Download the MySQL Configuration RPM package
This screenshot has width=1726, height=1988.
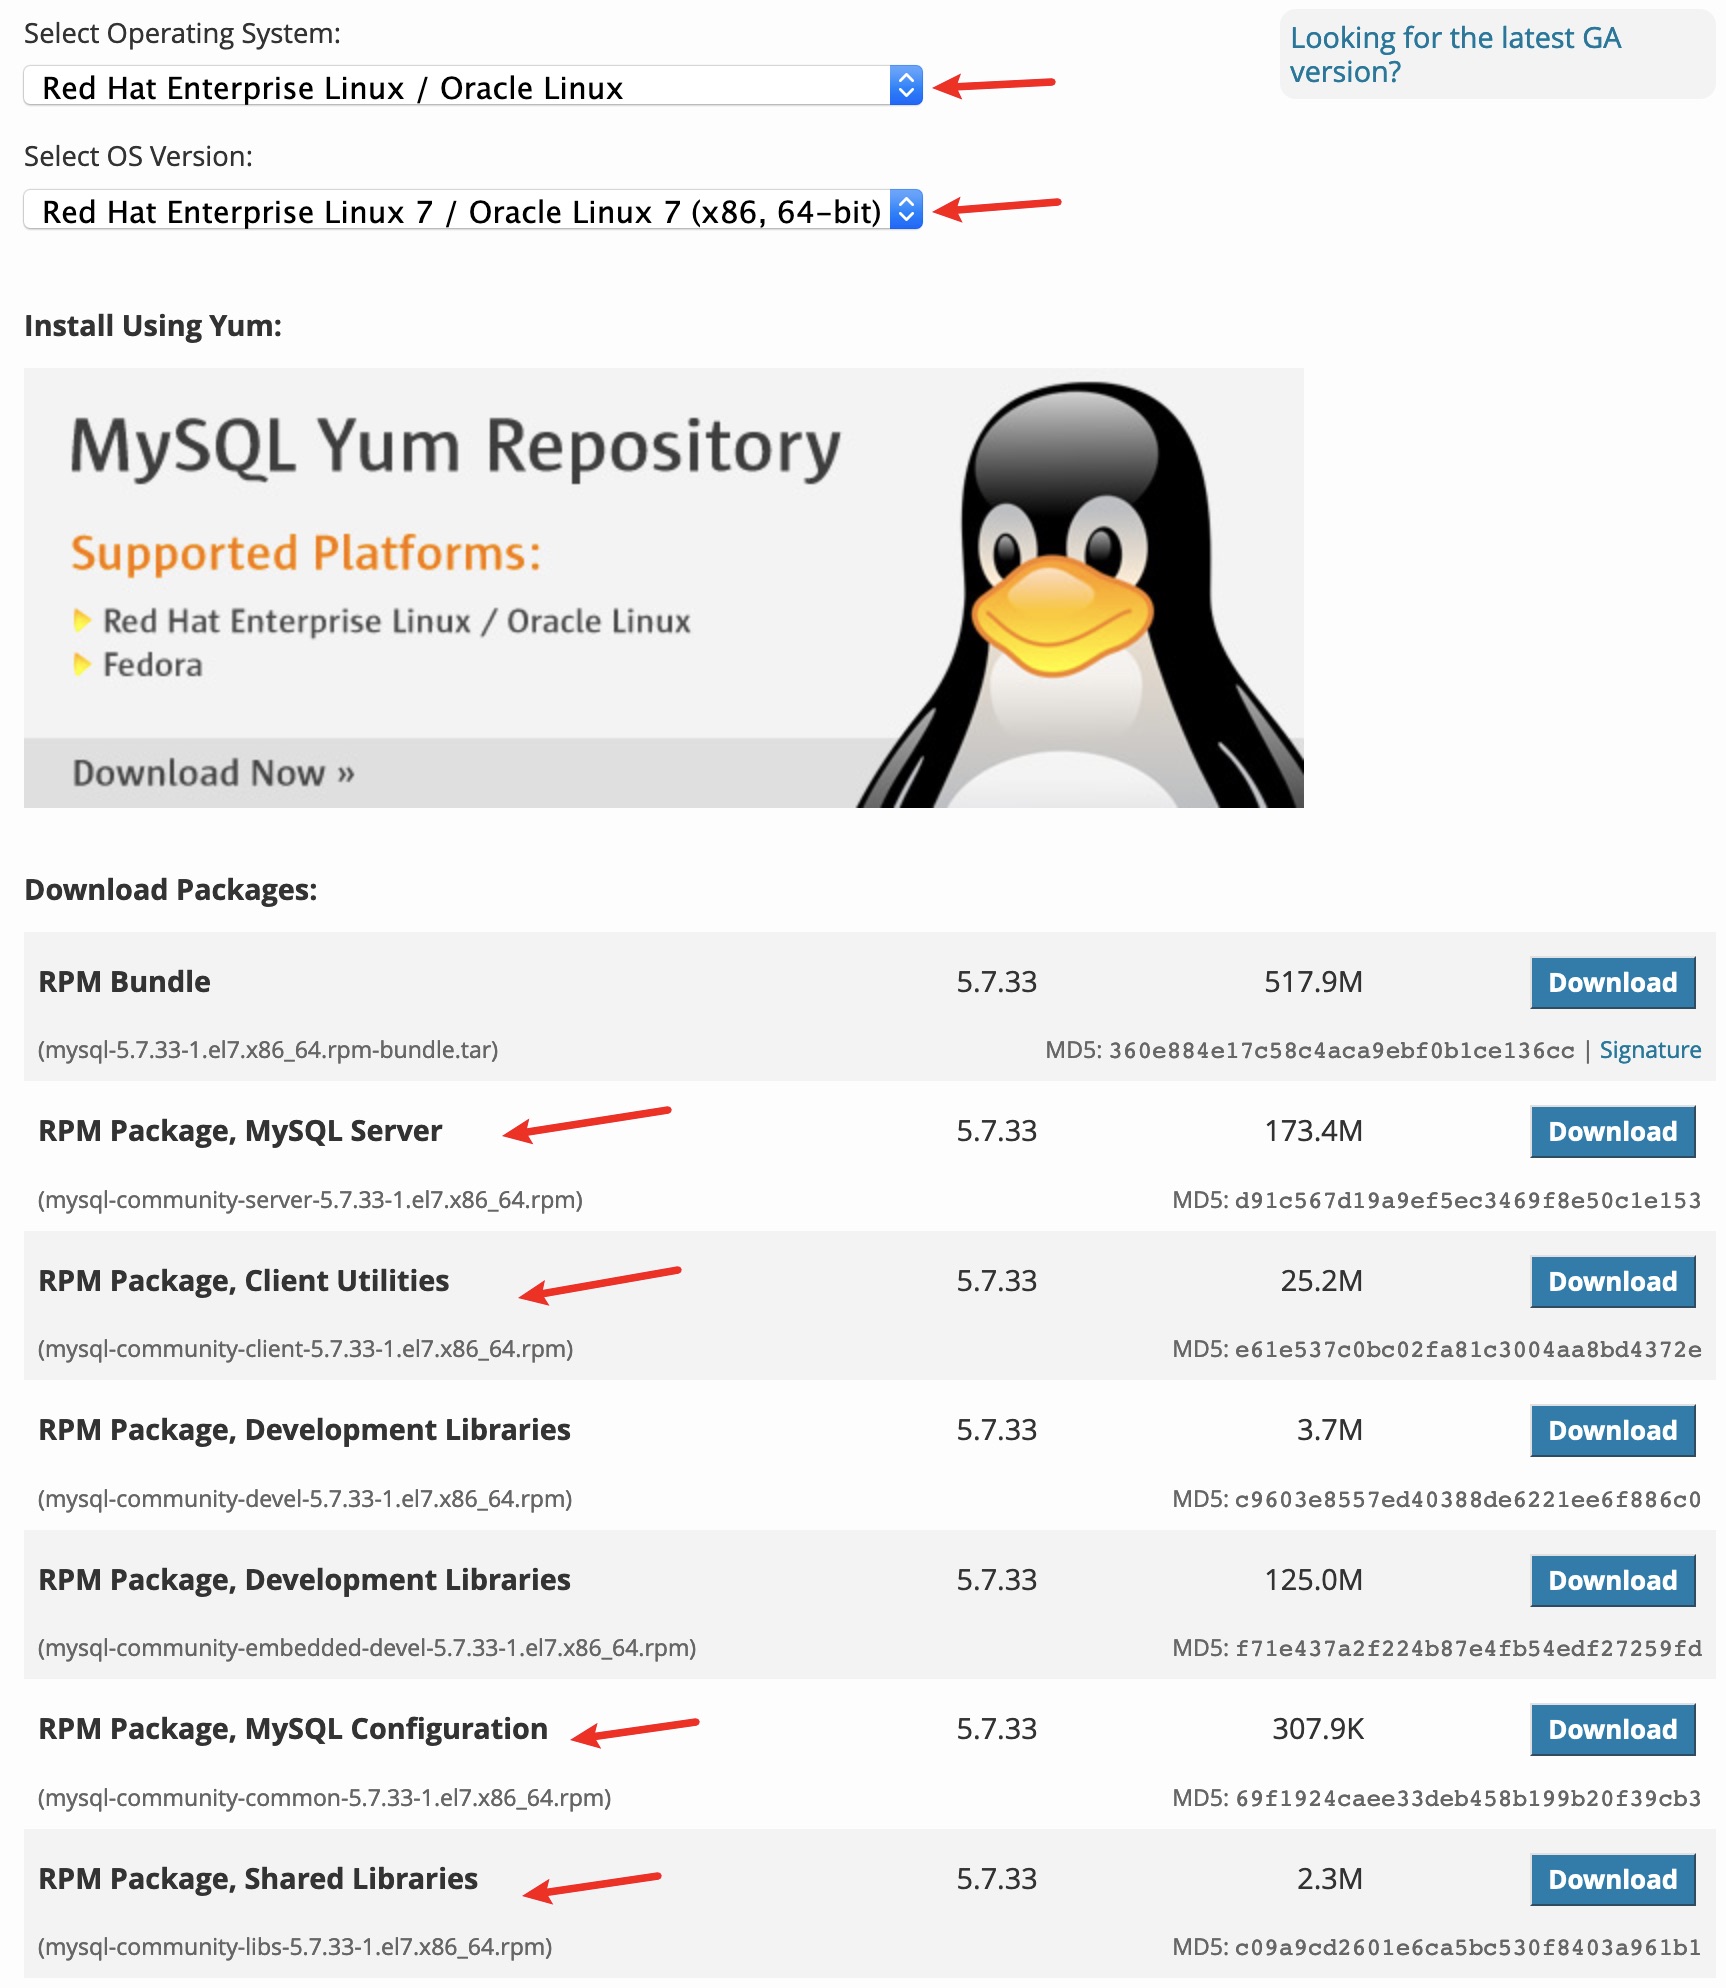point(1613,1729)
